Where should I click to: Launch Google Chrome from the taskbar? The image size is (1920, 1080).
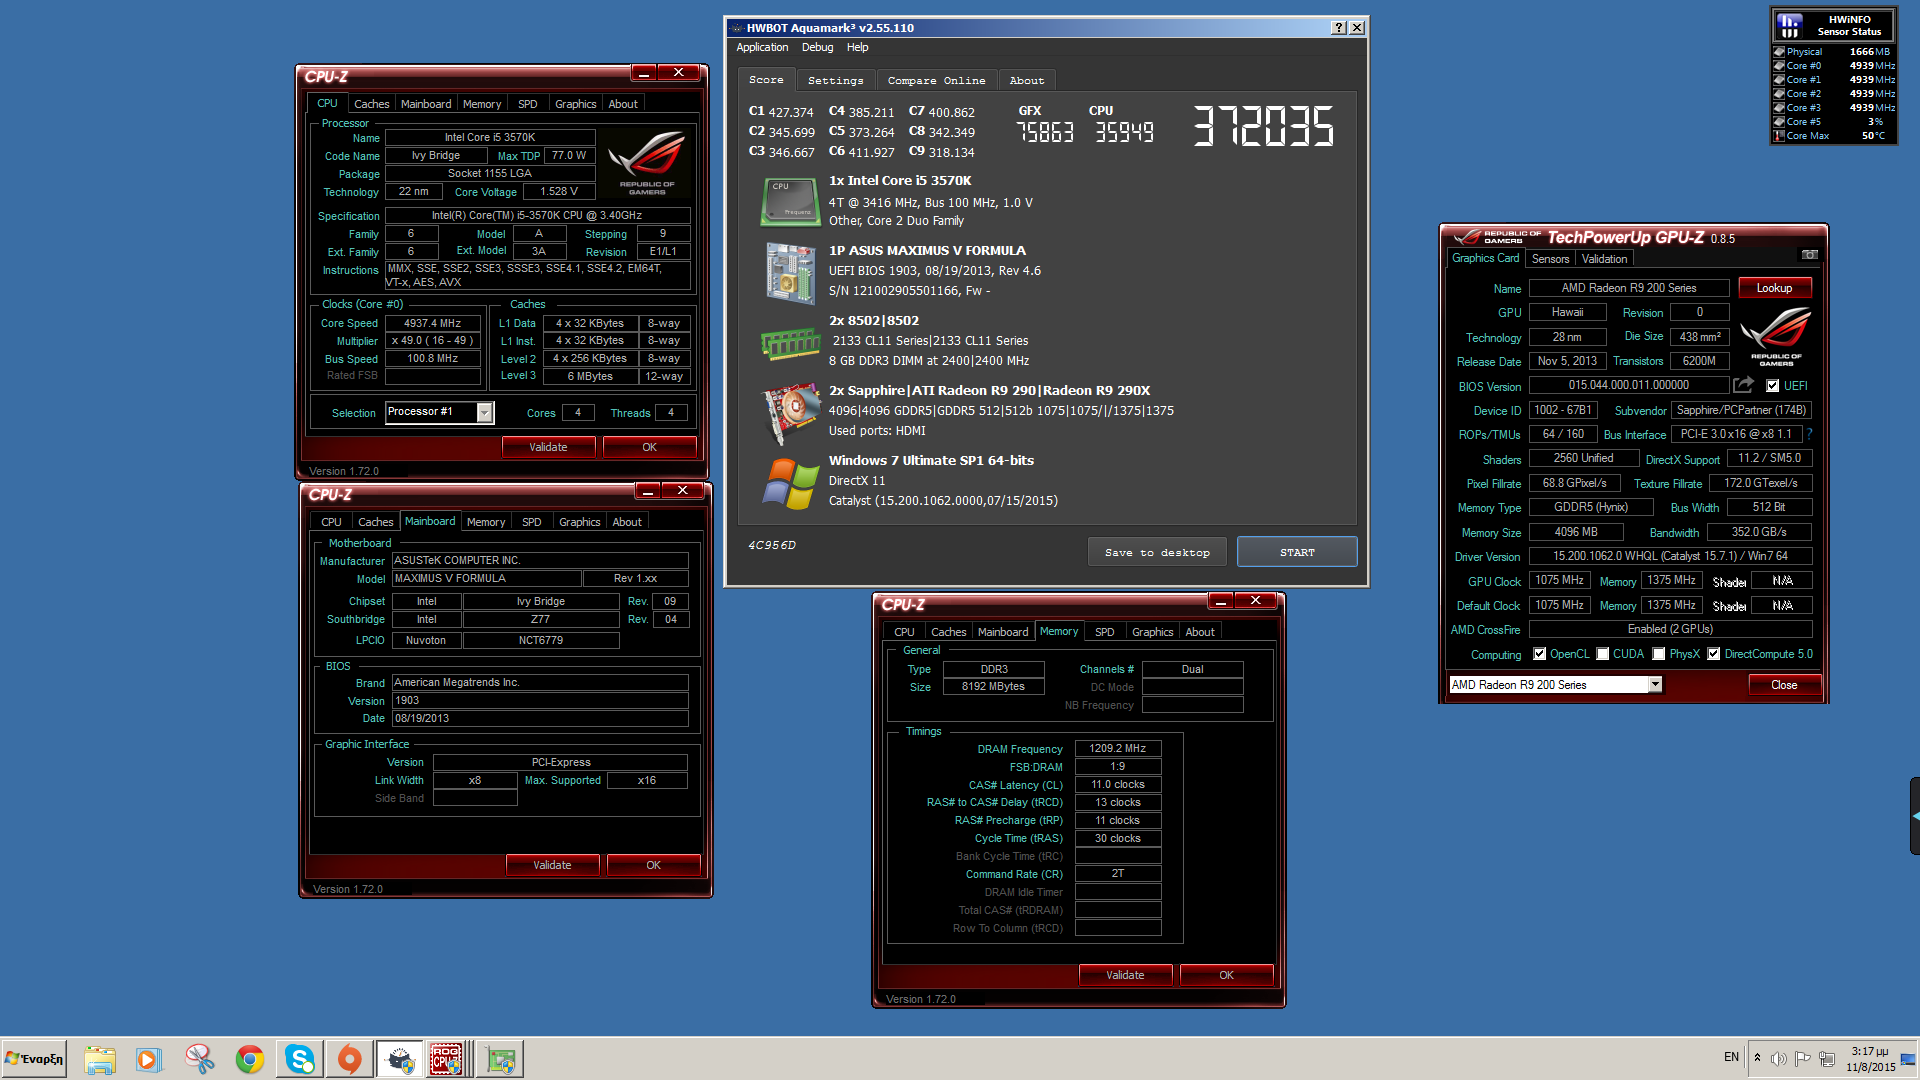pos(249,1059)
